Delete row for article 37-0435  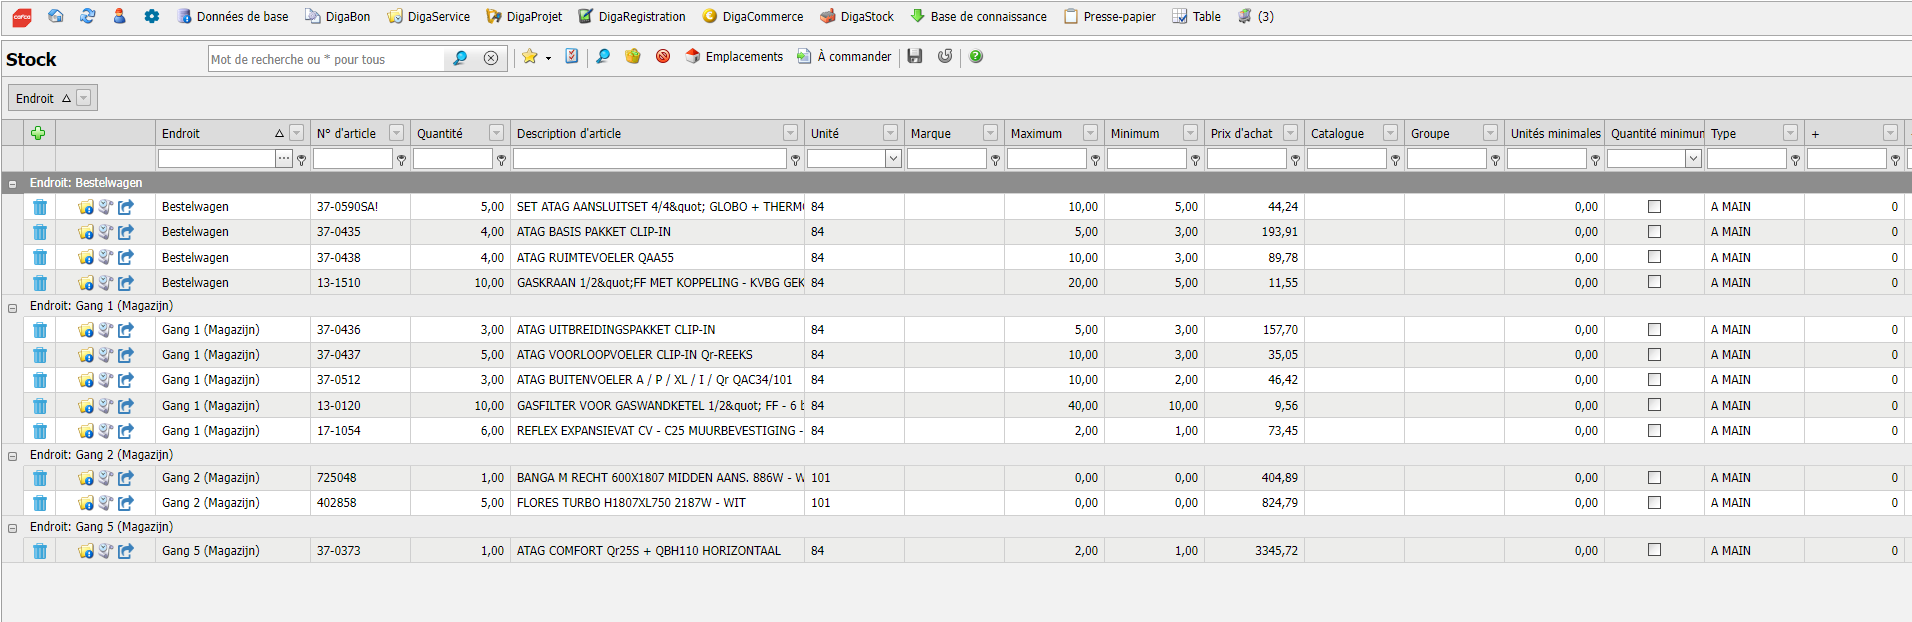tap(40, 232)
